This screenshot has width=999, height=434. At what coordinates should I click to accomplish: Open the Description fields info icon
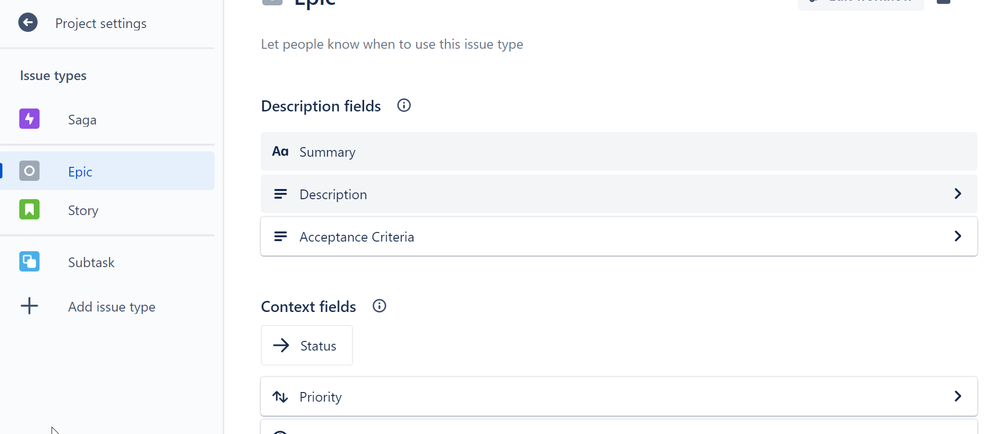coord(404,105)
